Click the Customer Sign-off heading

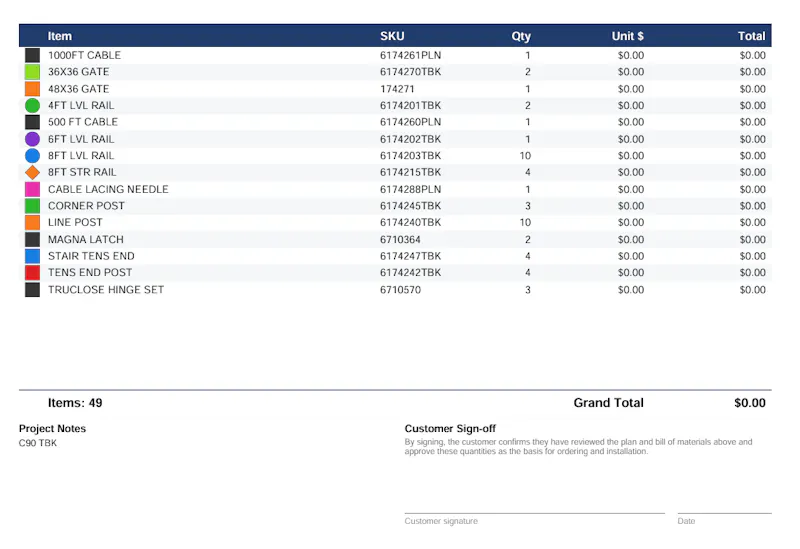click(x=450, y=429)
